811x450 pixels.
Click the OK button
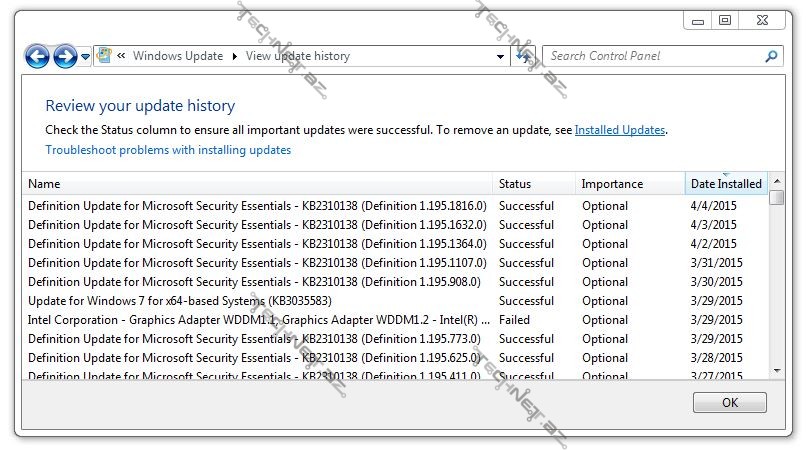[x=729, y=402]
